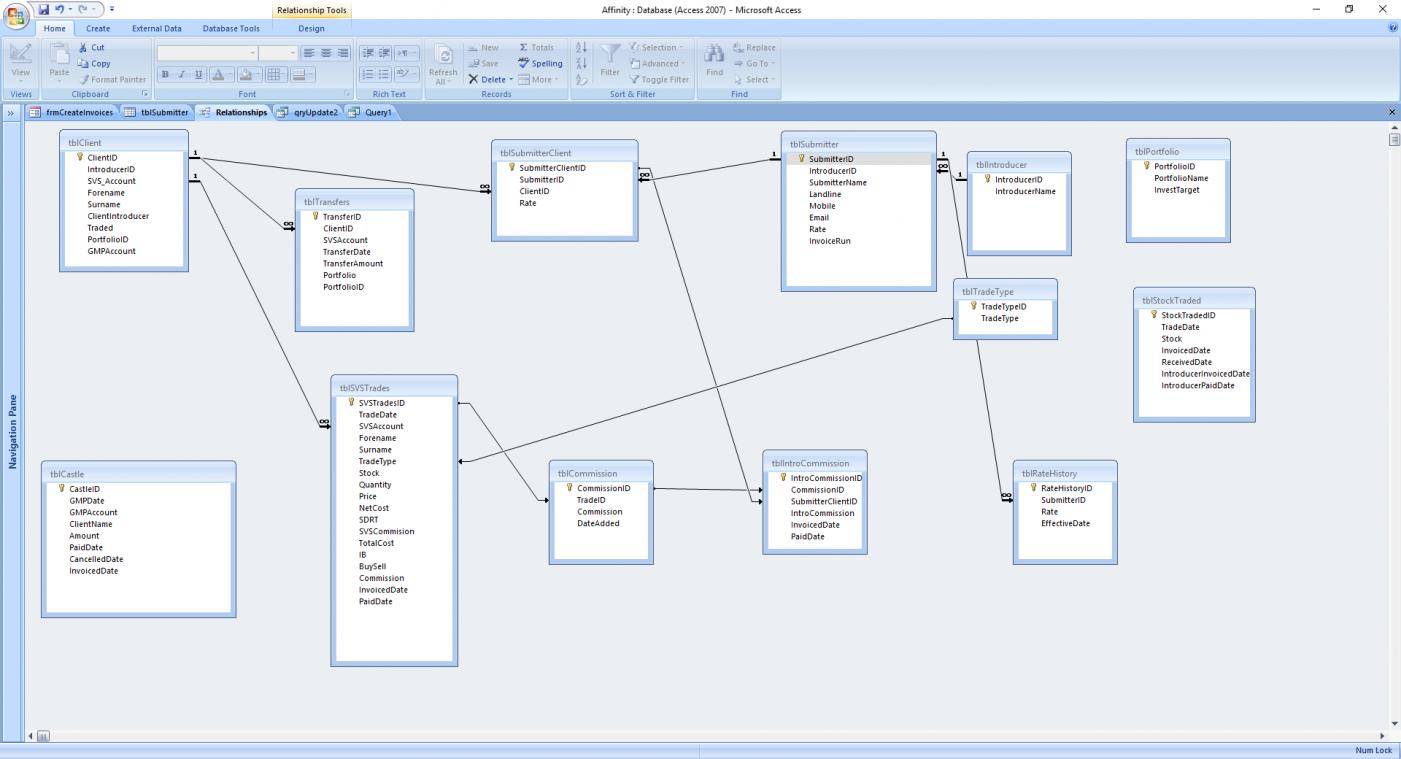Align text to the right

coord(343,53)
